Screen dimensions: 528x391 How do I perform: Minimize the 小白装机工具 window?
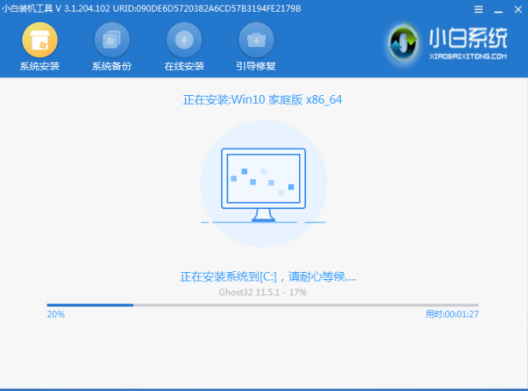tap(498, 11)
